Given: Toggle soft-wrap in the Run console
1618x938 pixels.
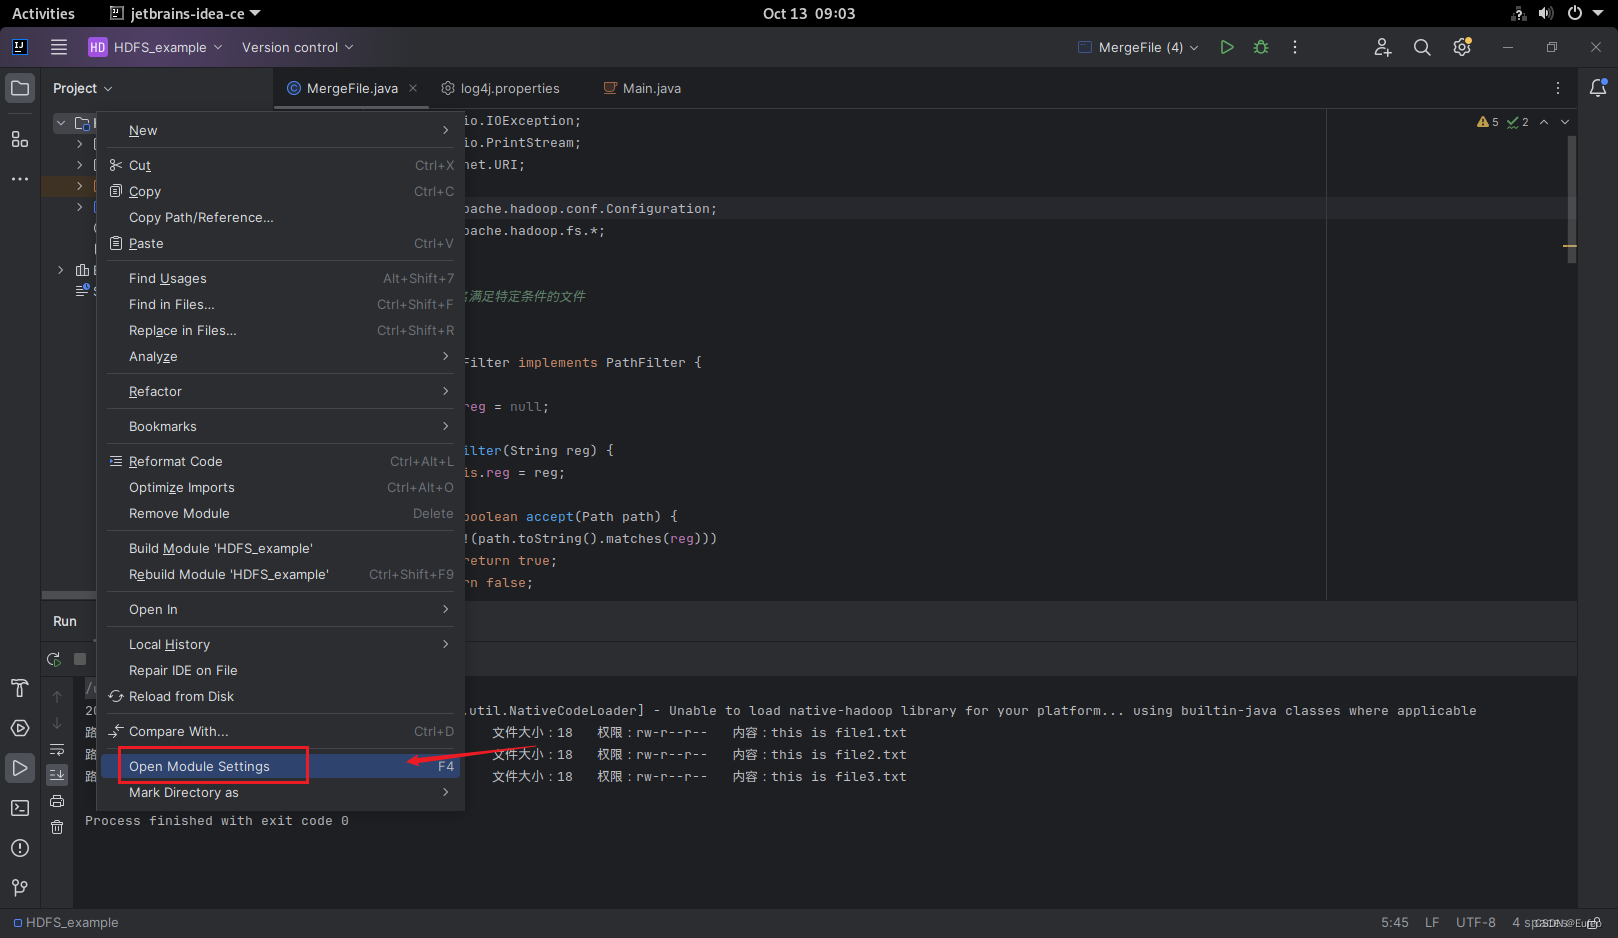Looking at the screenshot, I should pyautogui.click(x=56, y=748).
